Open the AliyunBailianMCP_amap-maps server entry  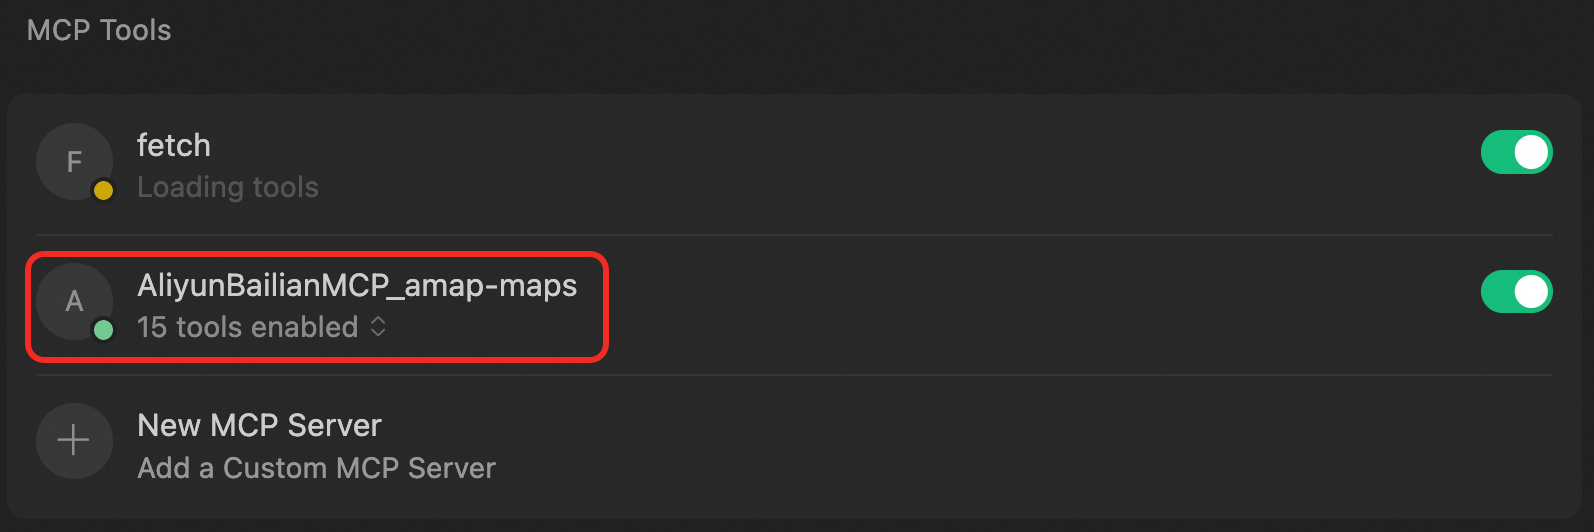(x=357, y=286)
